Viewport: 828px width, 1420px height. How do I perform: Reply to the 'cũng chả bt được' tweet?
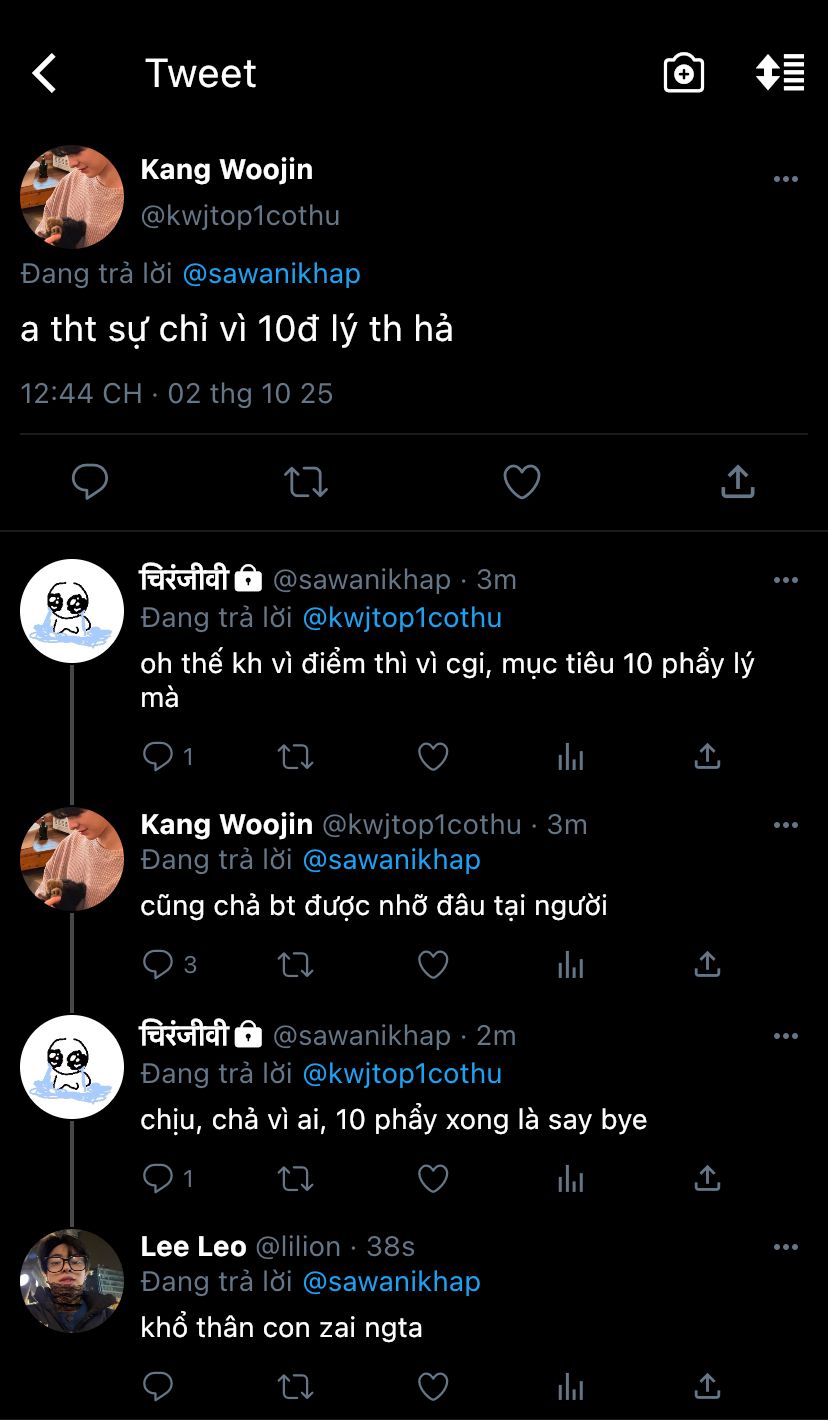pos(158,964)
